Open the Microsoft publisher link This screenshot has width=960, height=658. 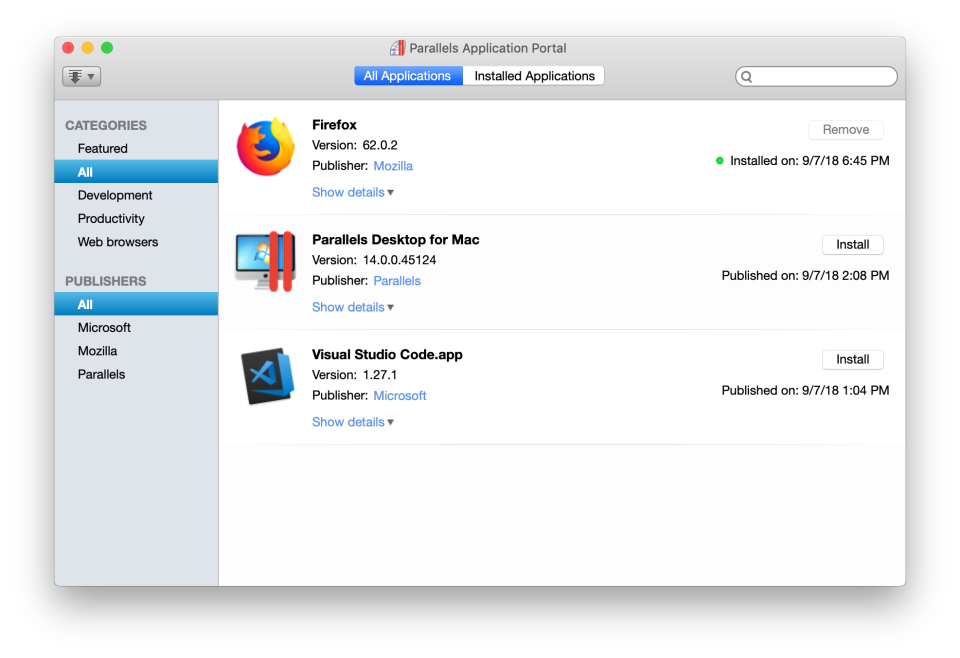click(x=400, y=395)
